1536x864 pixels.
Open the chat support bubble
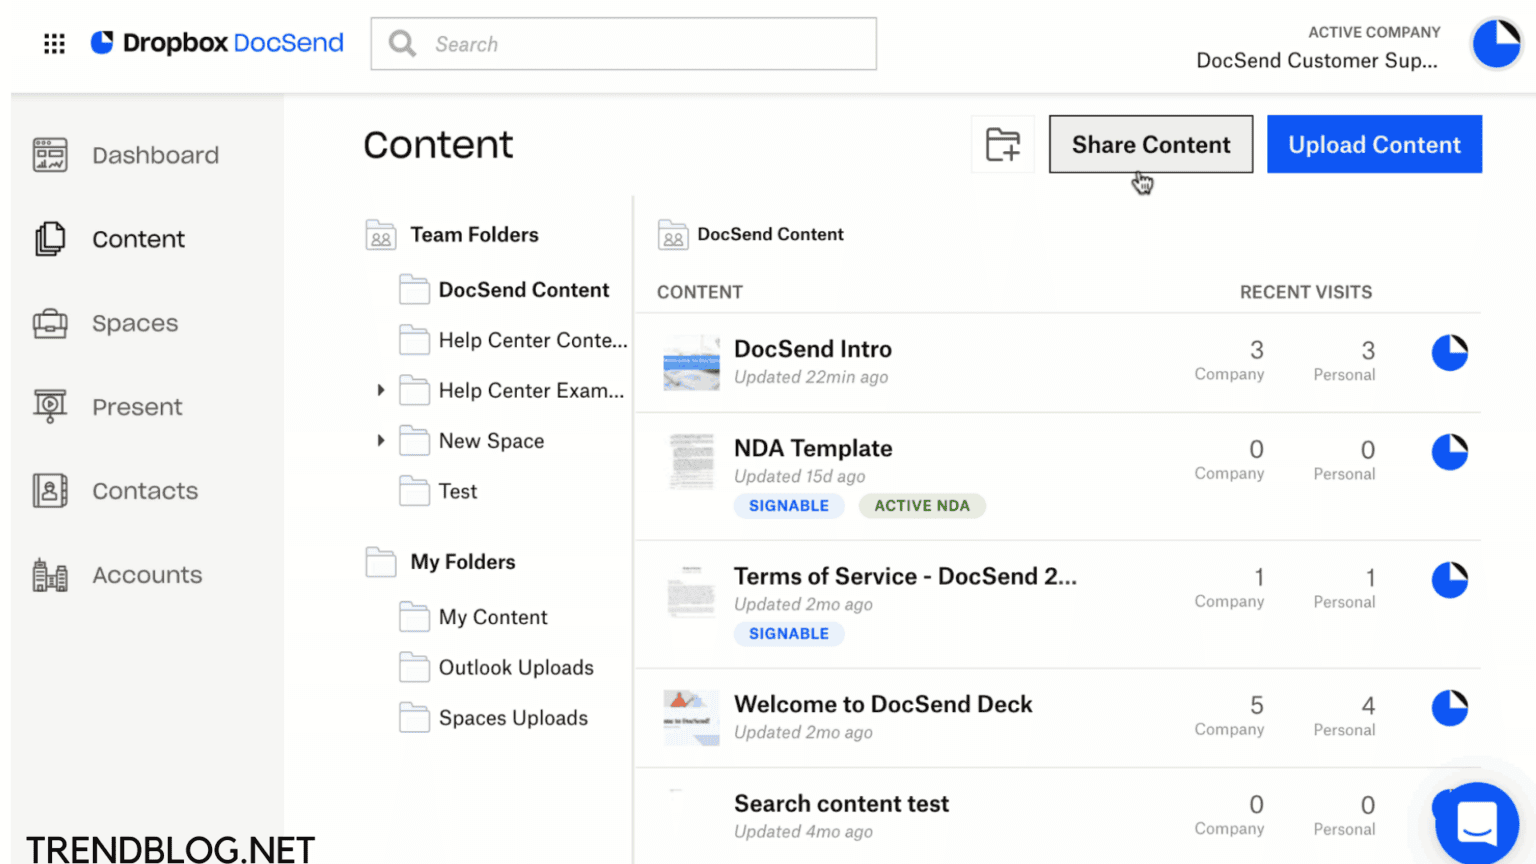(1476, 822)
